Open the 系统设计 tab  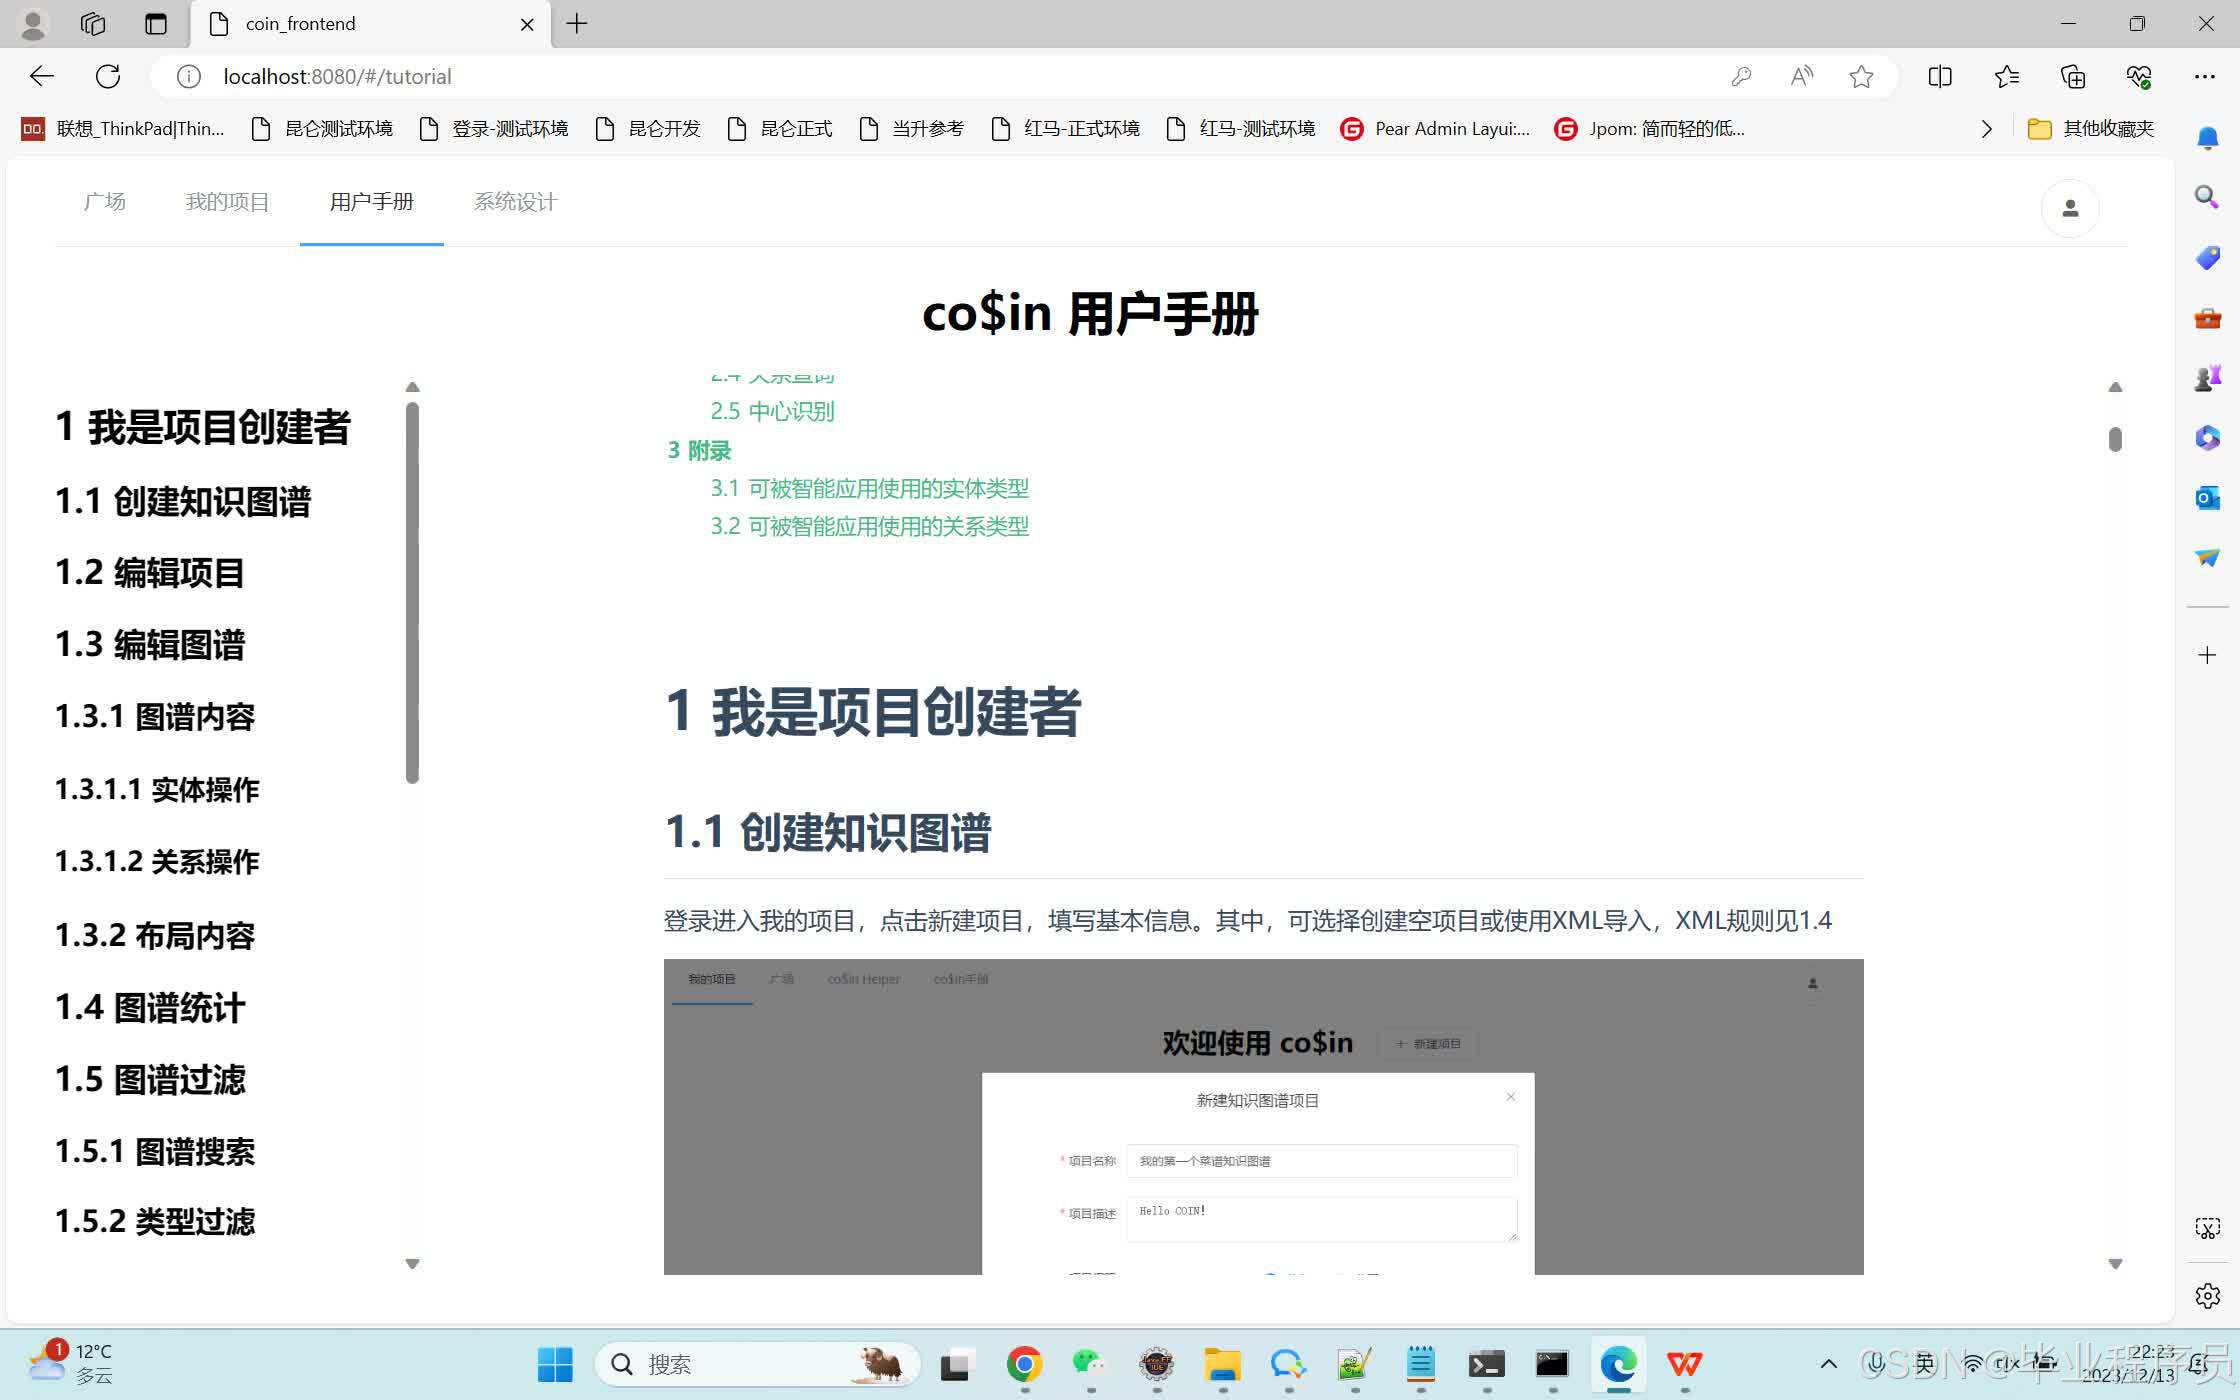(515, 202)
